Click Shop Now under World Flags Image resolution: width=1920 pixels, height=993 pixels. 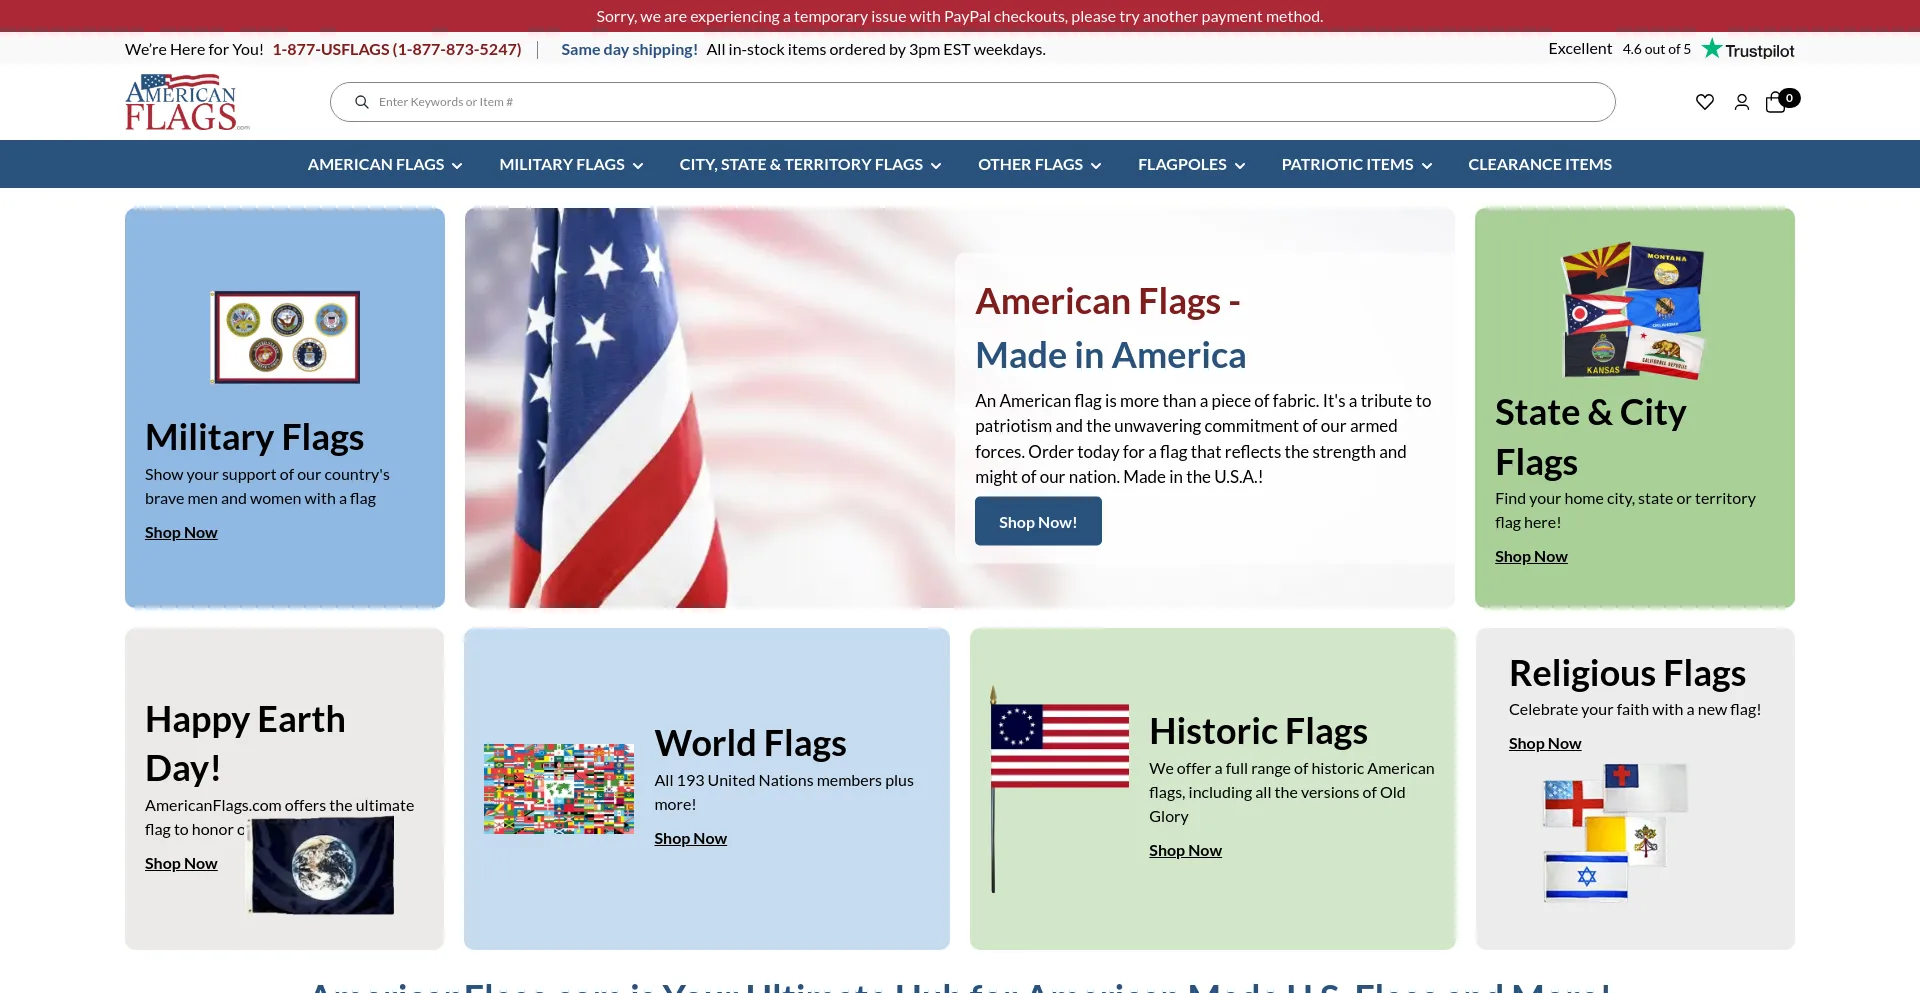tap(690, 839)
